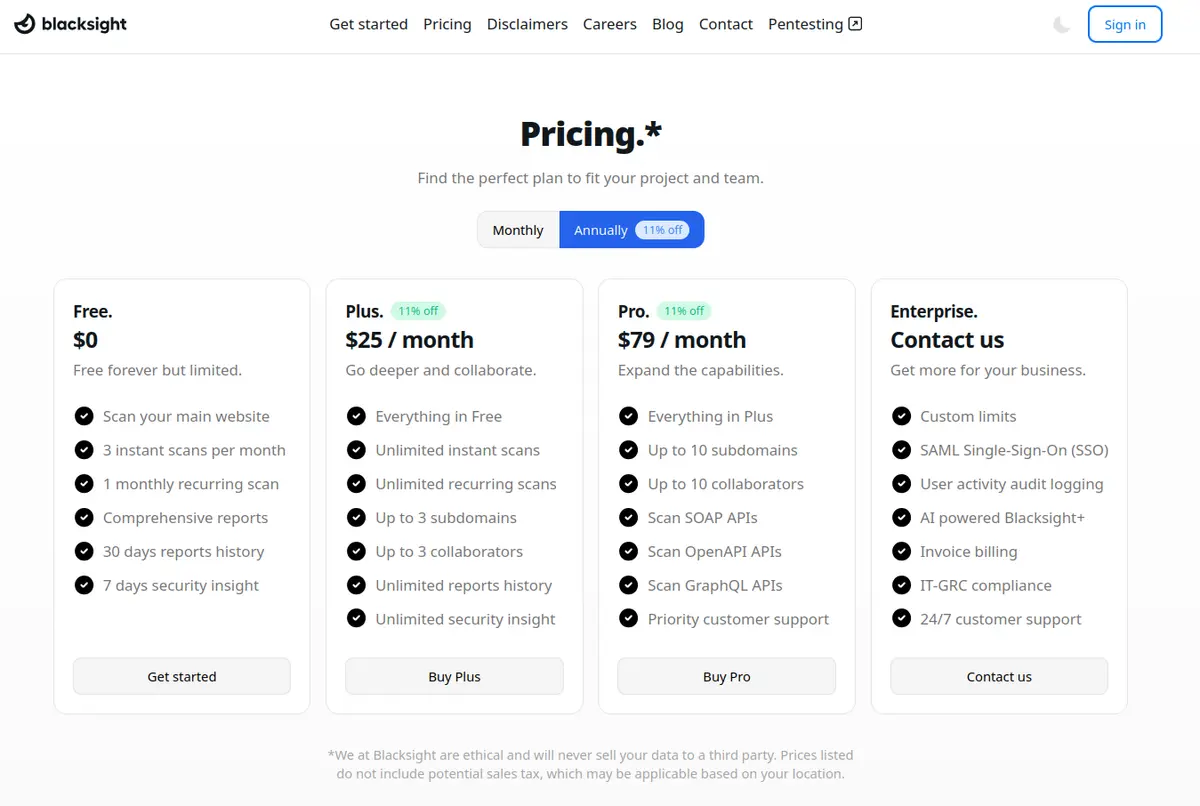Open the Careers nav link

click(609, 24)
